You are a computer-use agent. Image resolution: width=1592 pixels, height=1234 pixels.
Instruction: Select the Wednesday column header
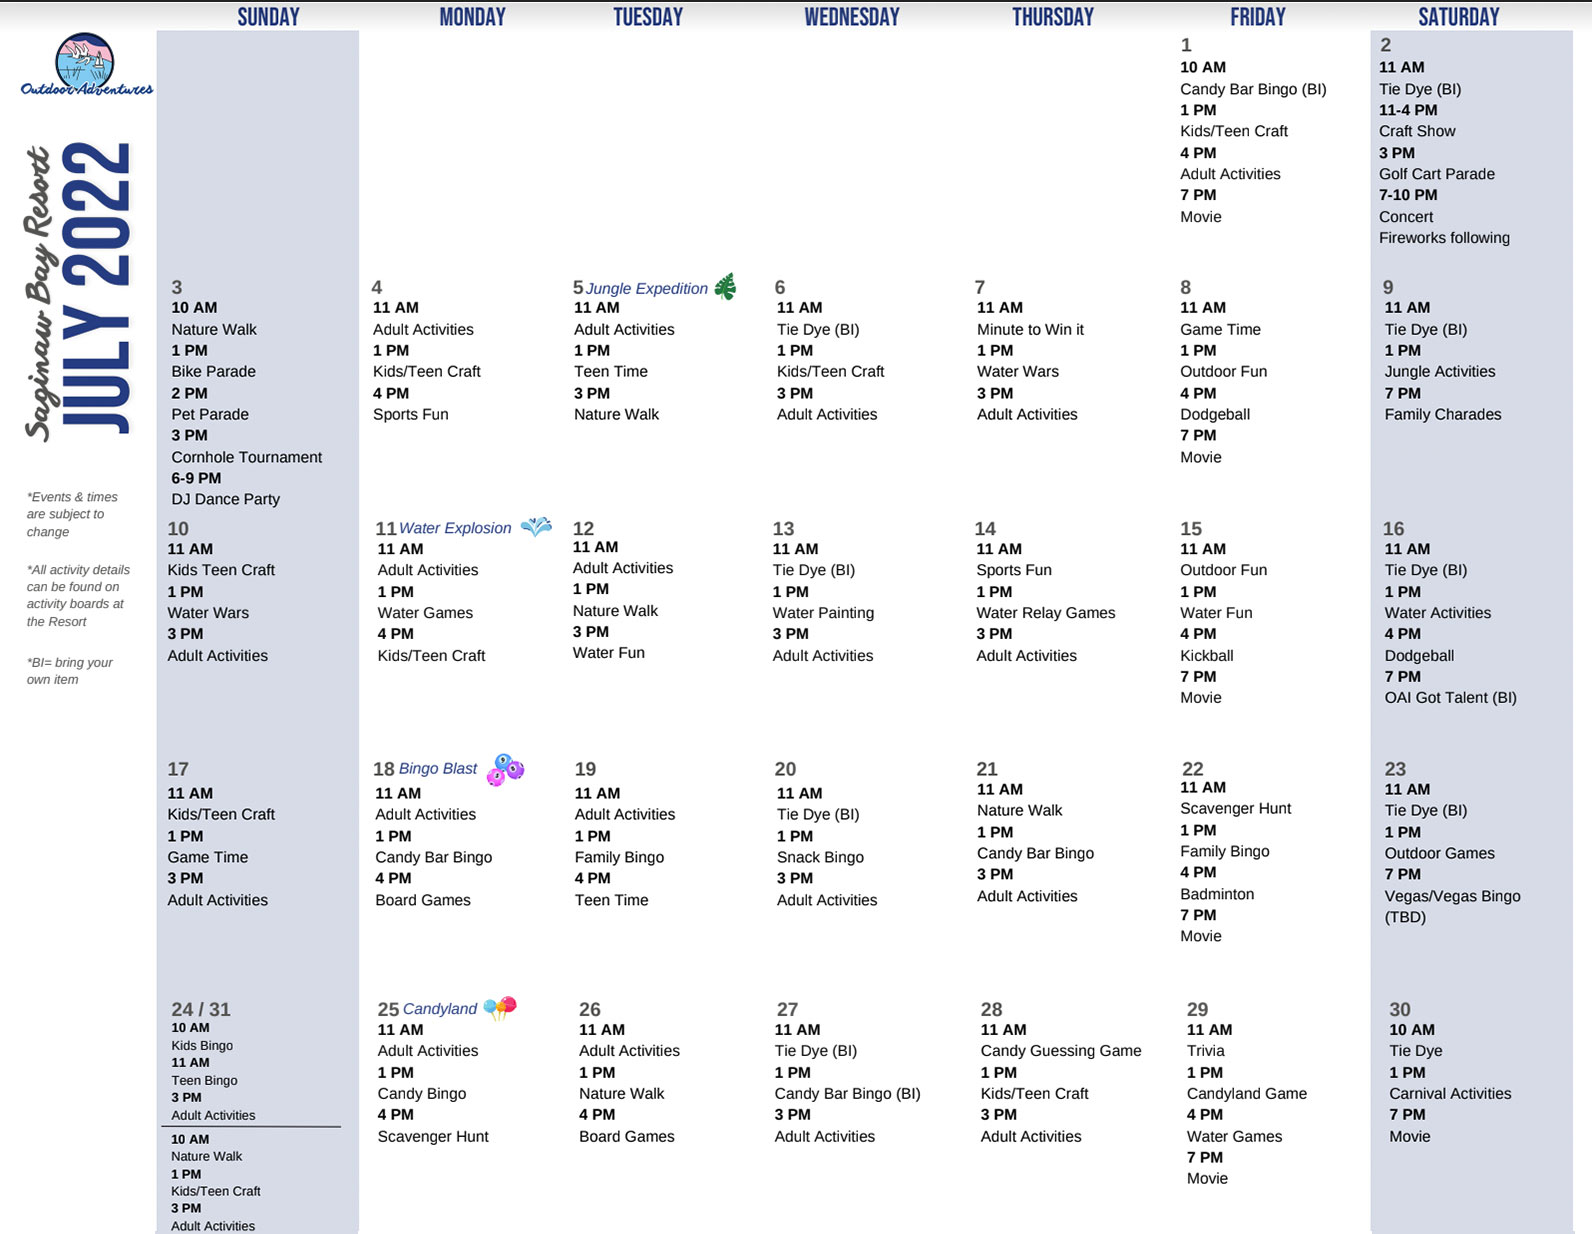pos(851,17)
